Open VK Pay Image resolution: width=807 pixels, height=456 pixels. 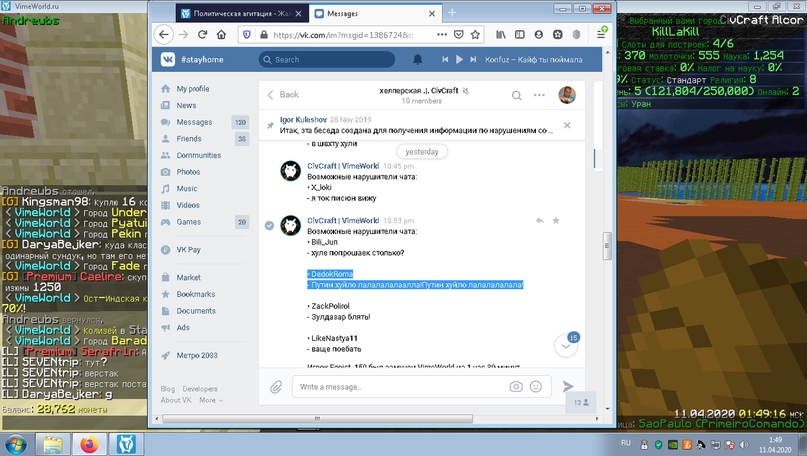188,250
